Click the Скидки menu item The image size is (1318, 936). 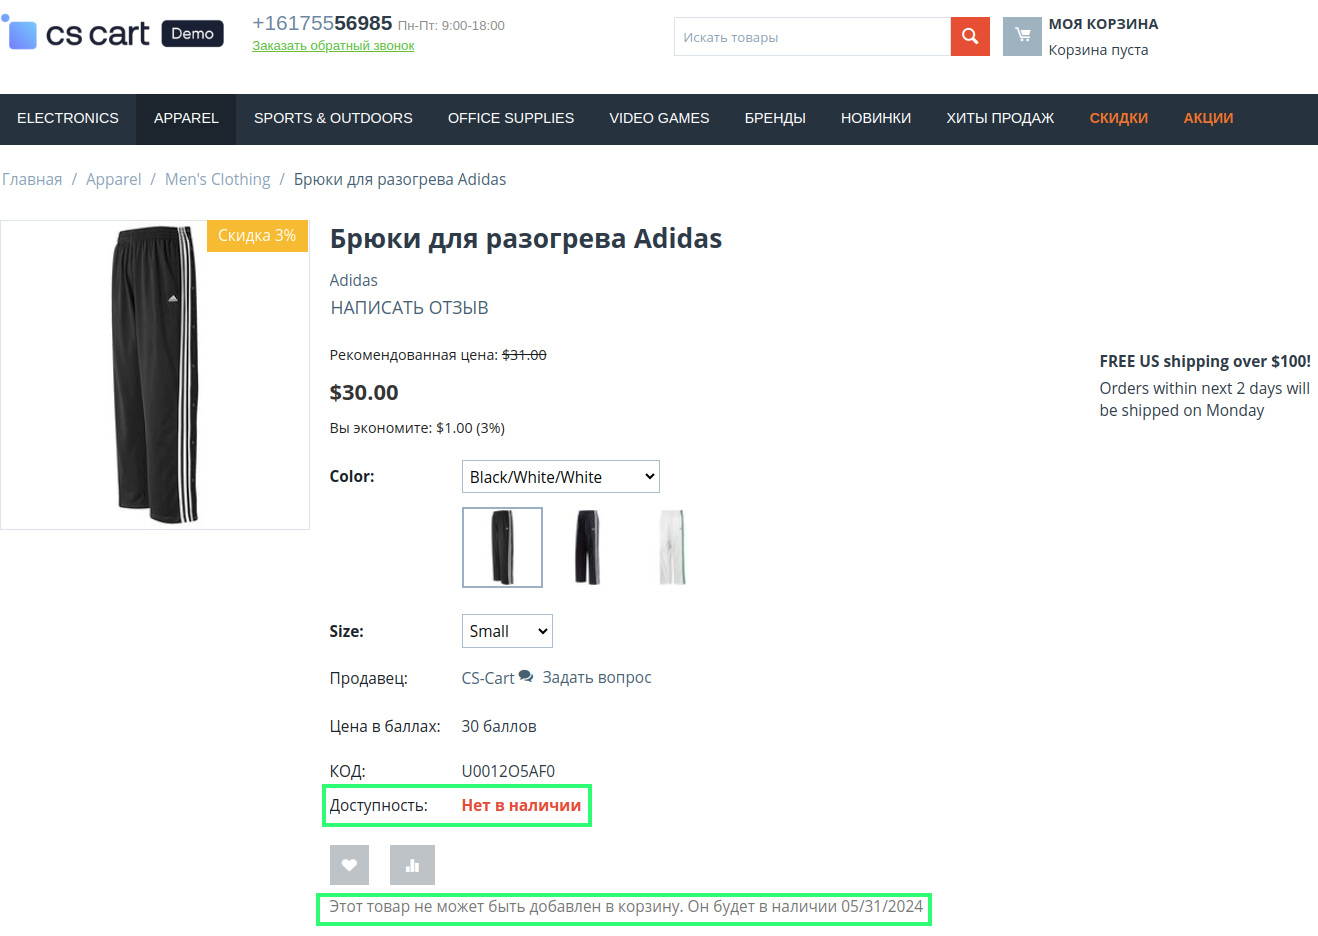pos(1118,118)
